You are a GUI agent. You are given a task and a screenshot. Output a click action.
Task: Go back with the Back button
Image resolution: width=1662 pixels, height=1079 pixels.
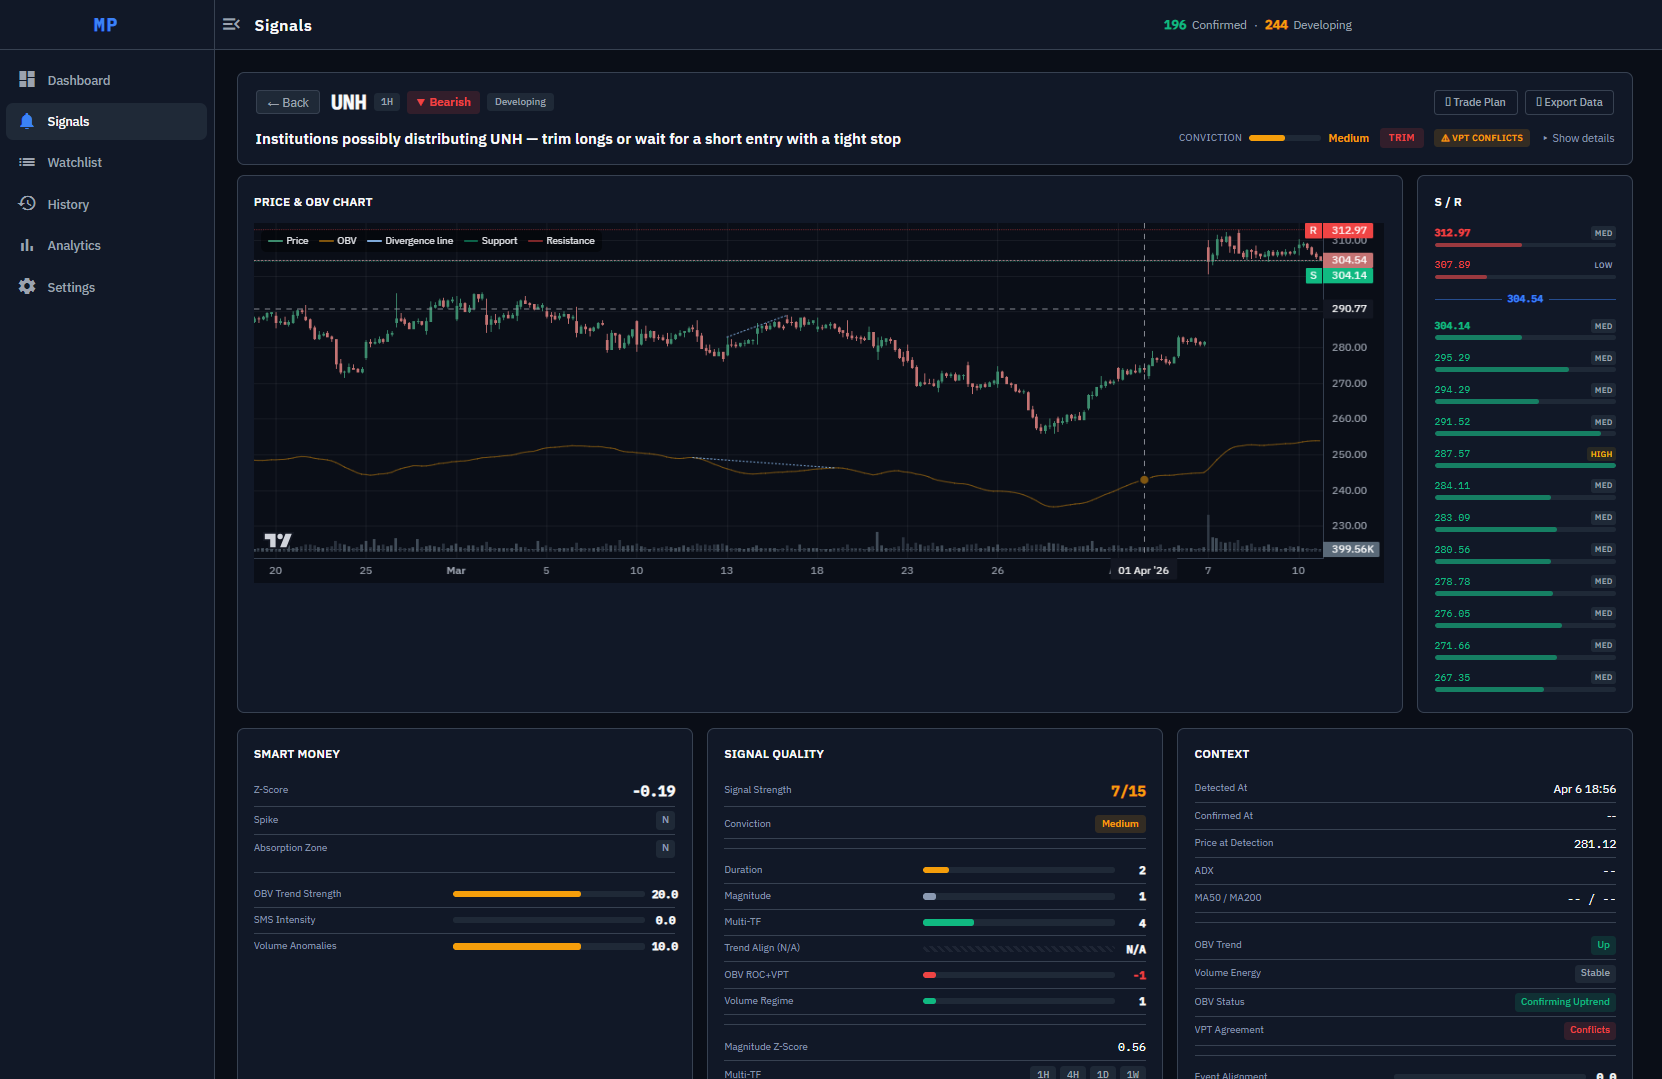[x=288, y=103]
